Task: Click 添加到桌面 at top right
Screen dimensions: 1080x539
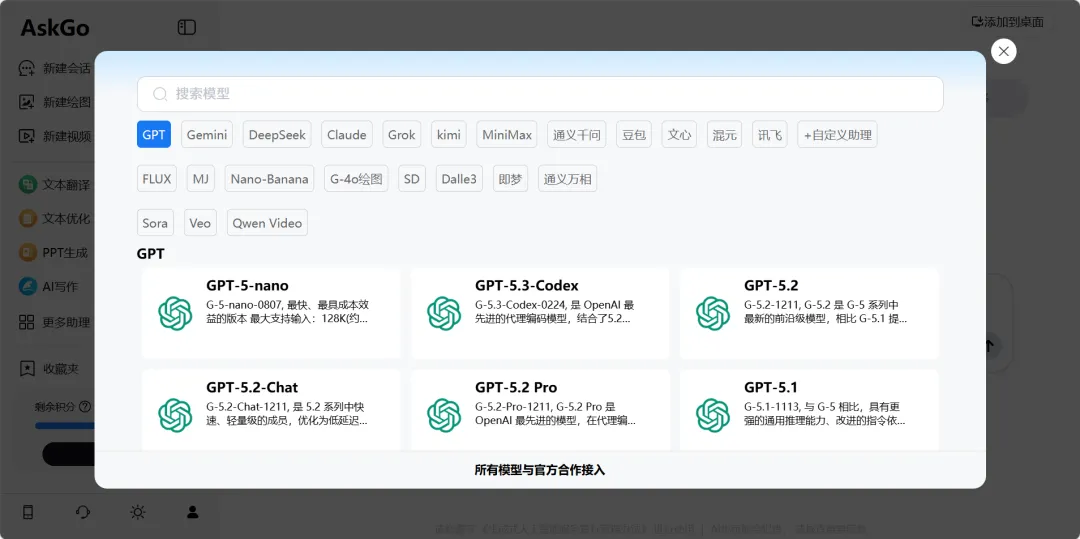Action: (x=1007, y=22)
